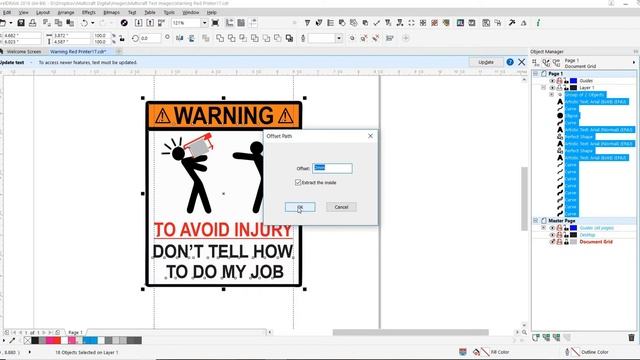The image size is (640, 360).
Task: Click the hammer tool icon in toolbar
Action: (511, 23)
